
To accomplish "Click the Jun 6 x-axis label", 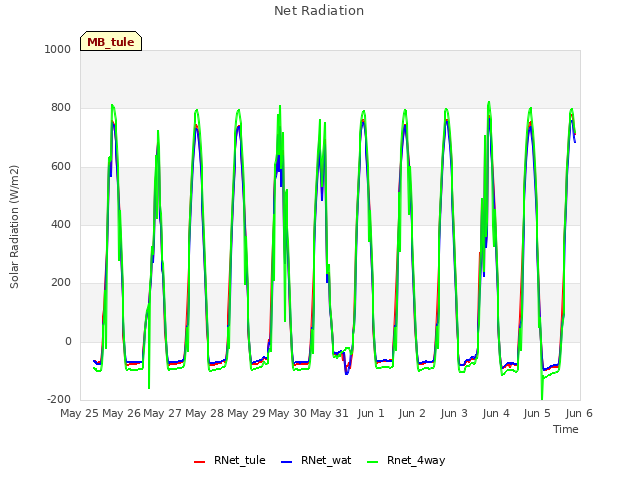I will pos(579,413).
